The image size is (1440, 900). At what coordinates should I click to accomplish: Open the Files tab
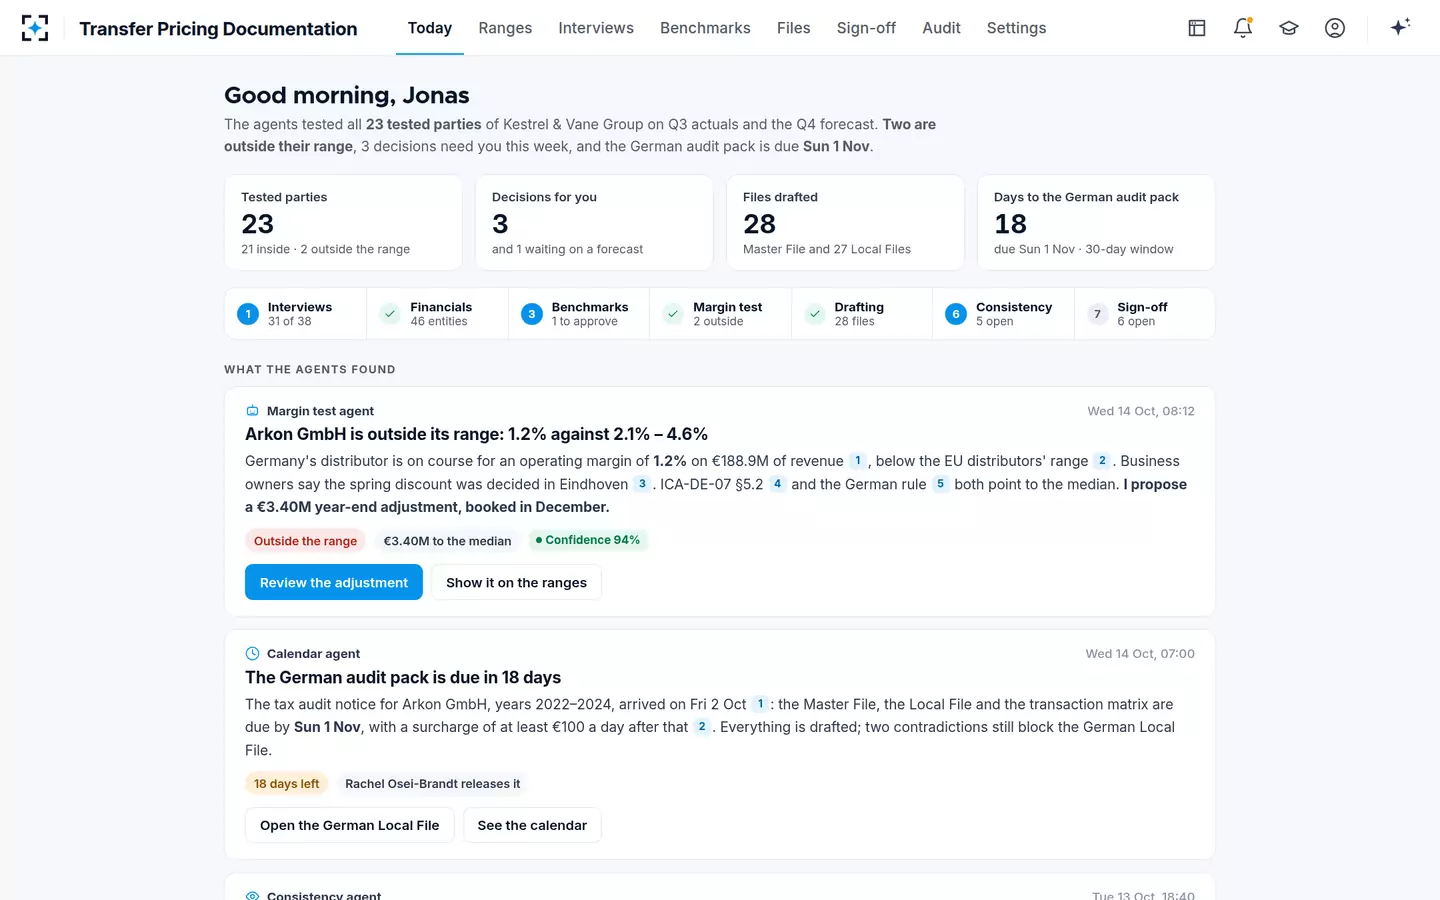794,28
